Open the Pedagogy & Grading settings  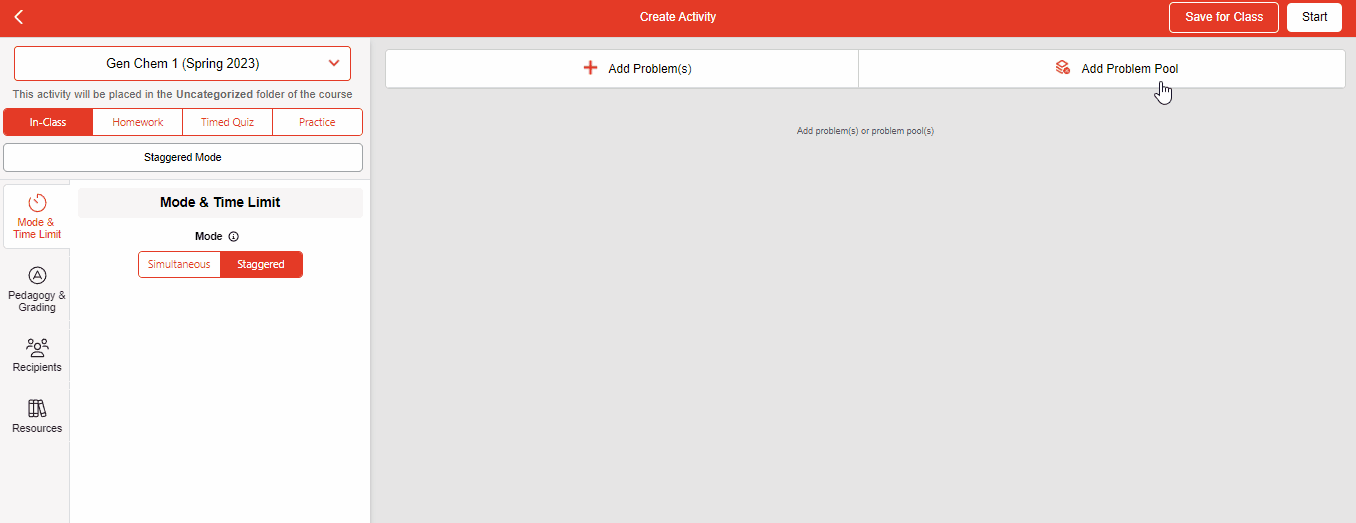tap(37, 288)
